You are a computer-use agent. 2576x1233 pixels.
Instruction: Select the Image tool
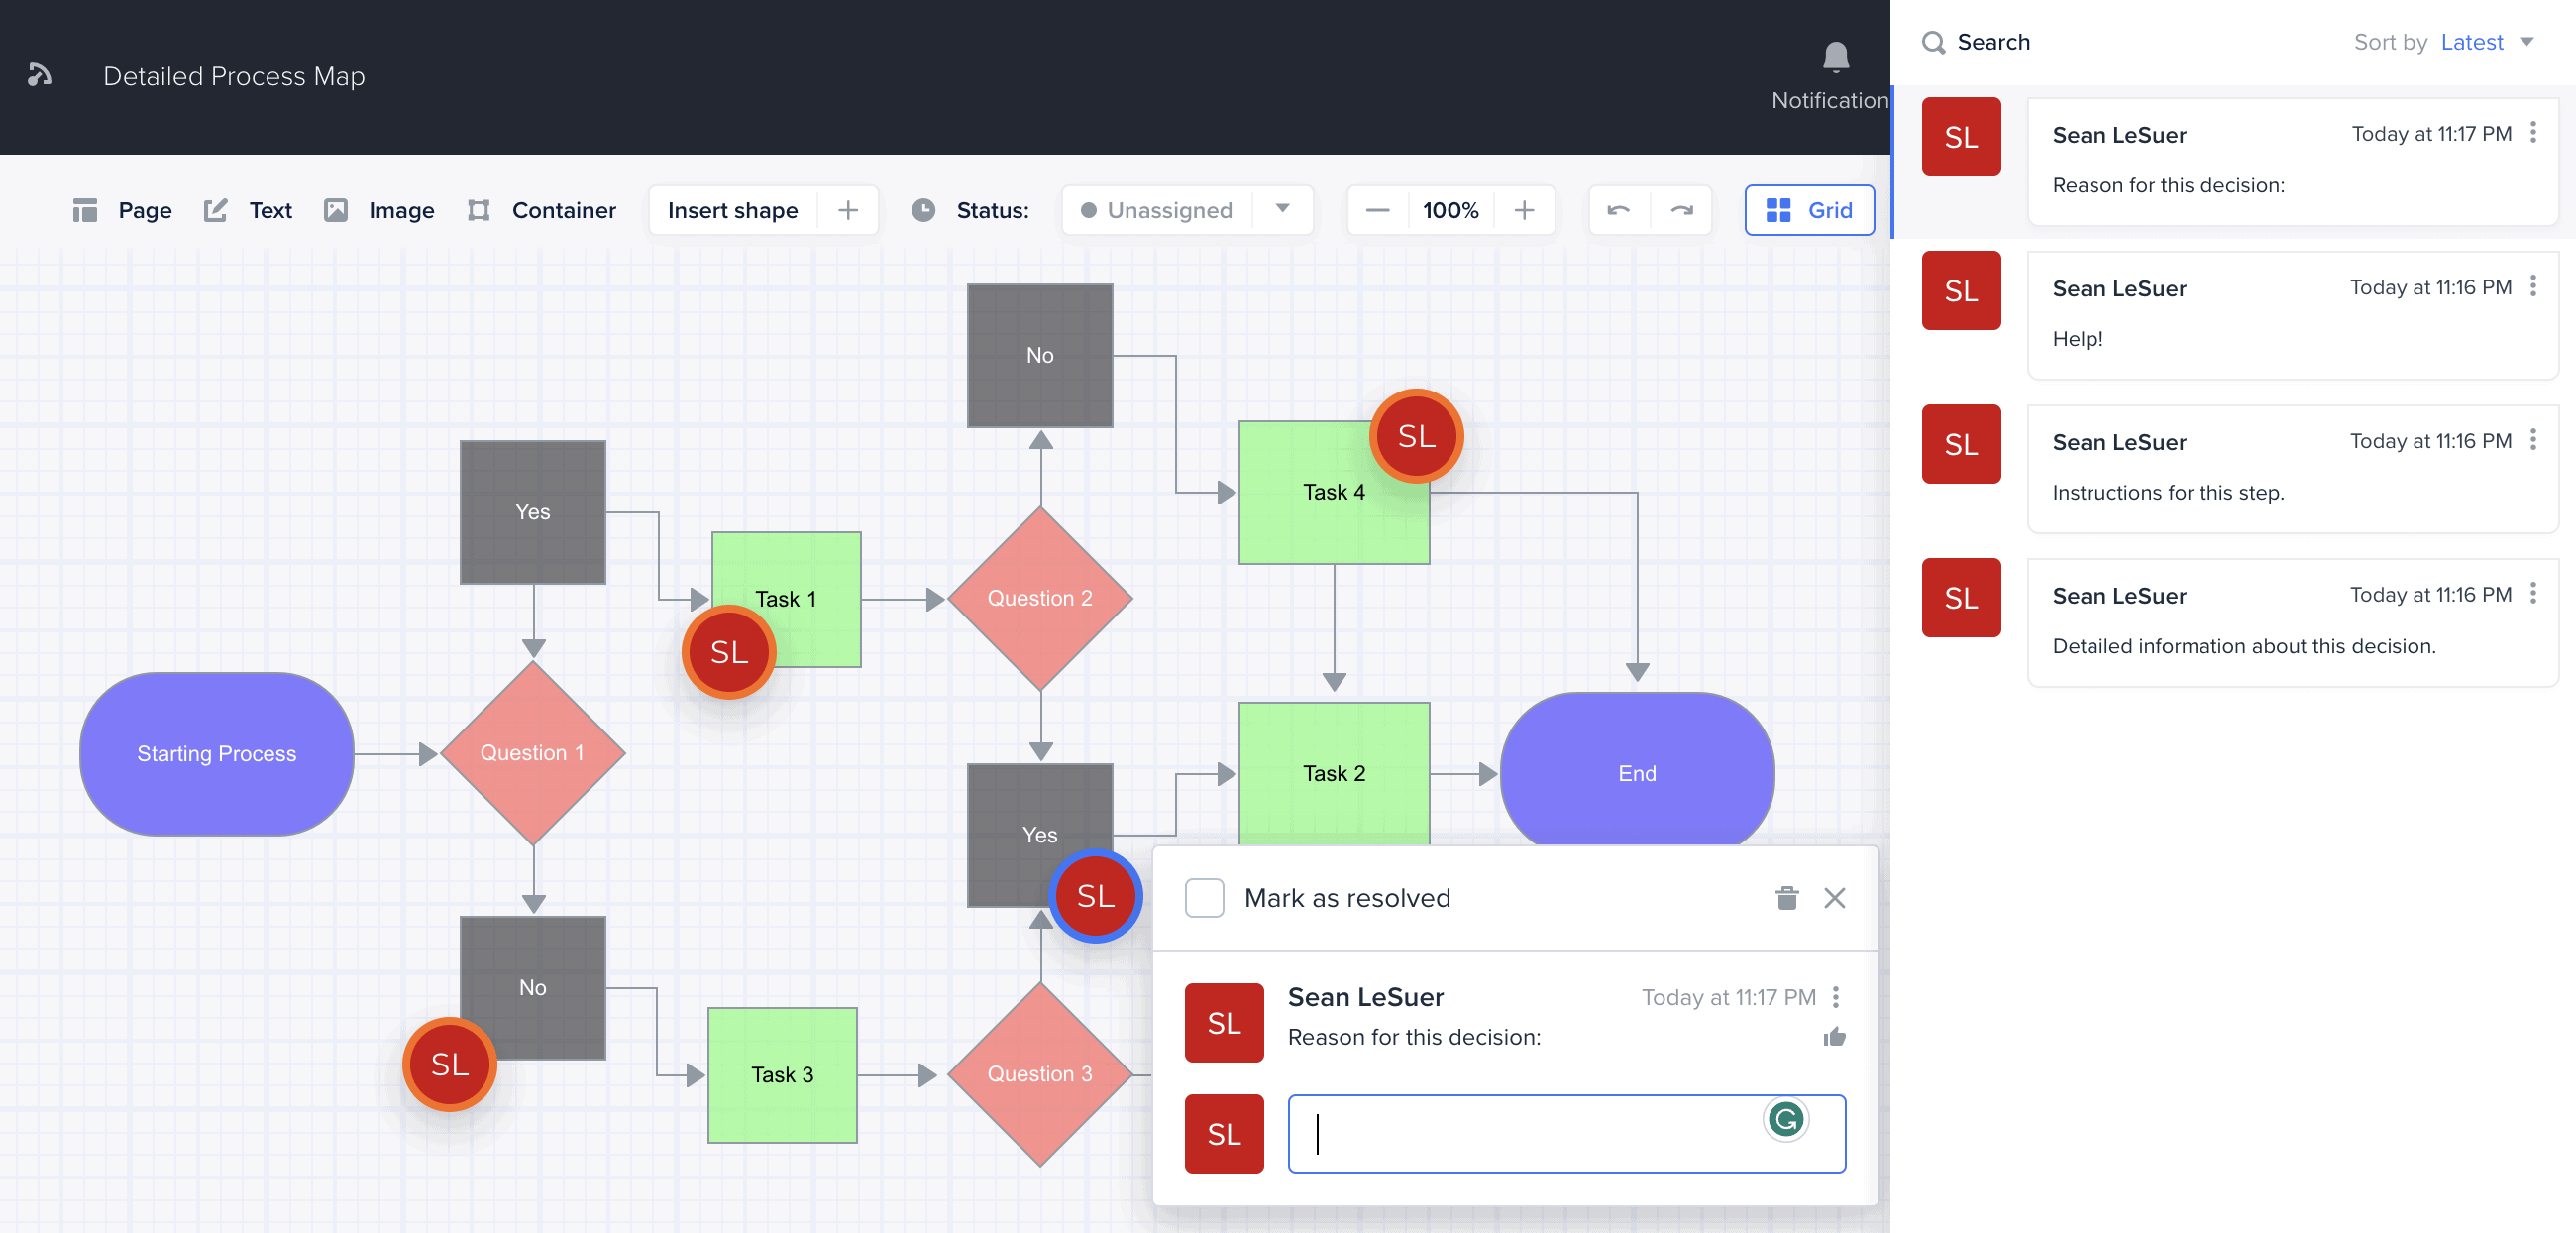[x=378, y=210]
